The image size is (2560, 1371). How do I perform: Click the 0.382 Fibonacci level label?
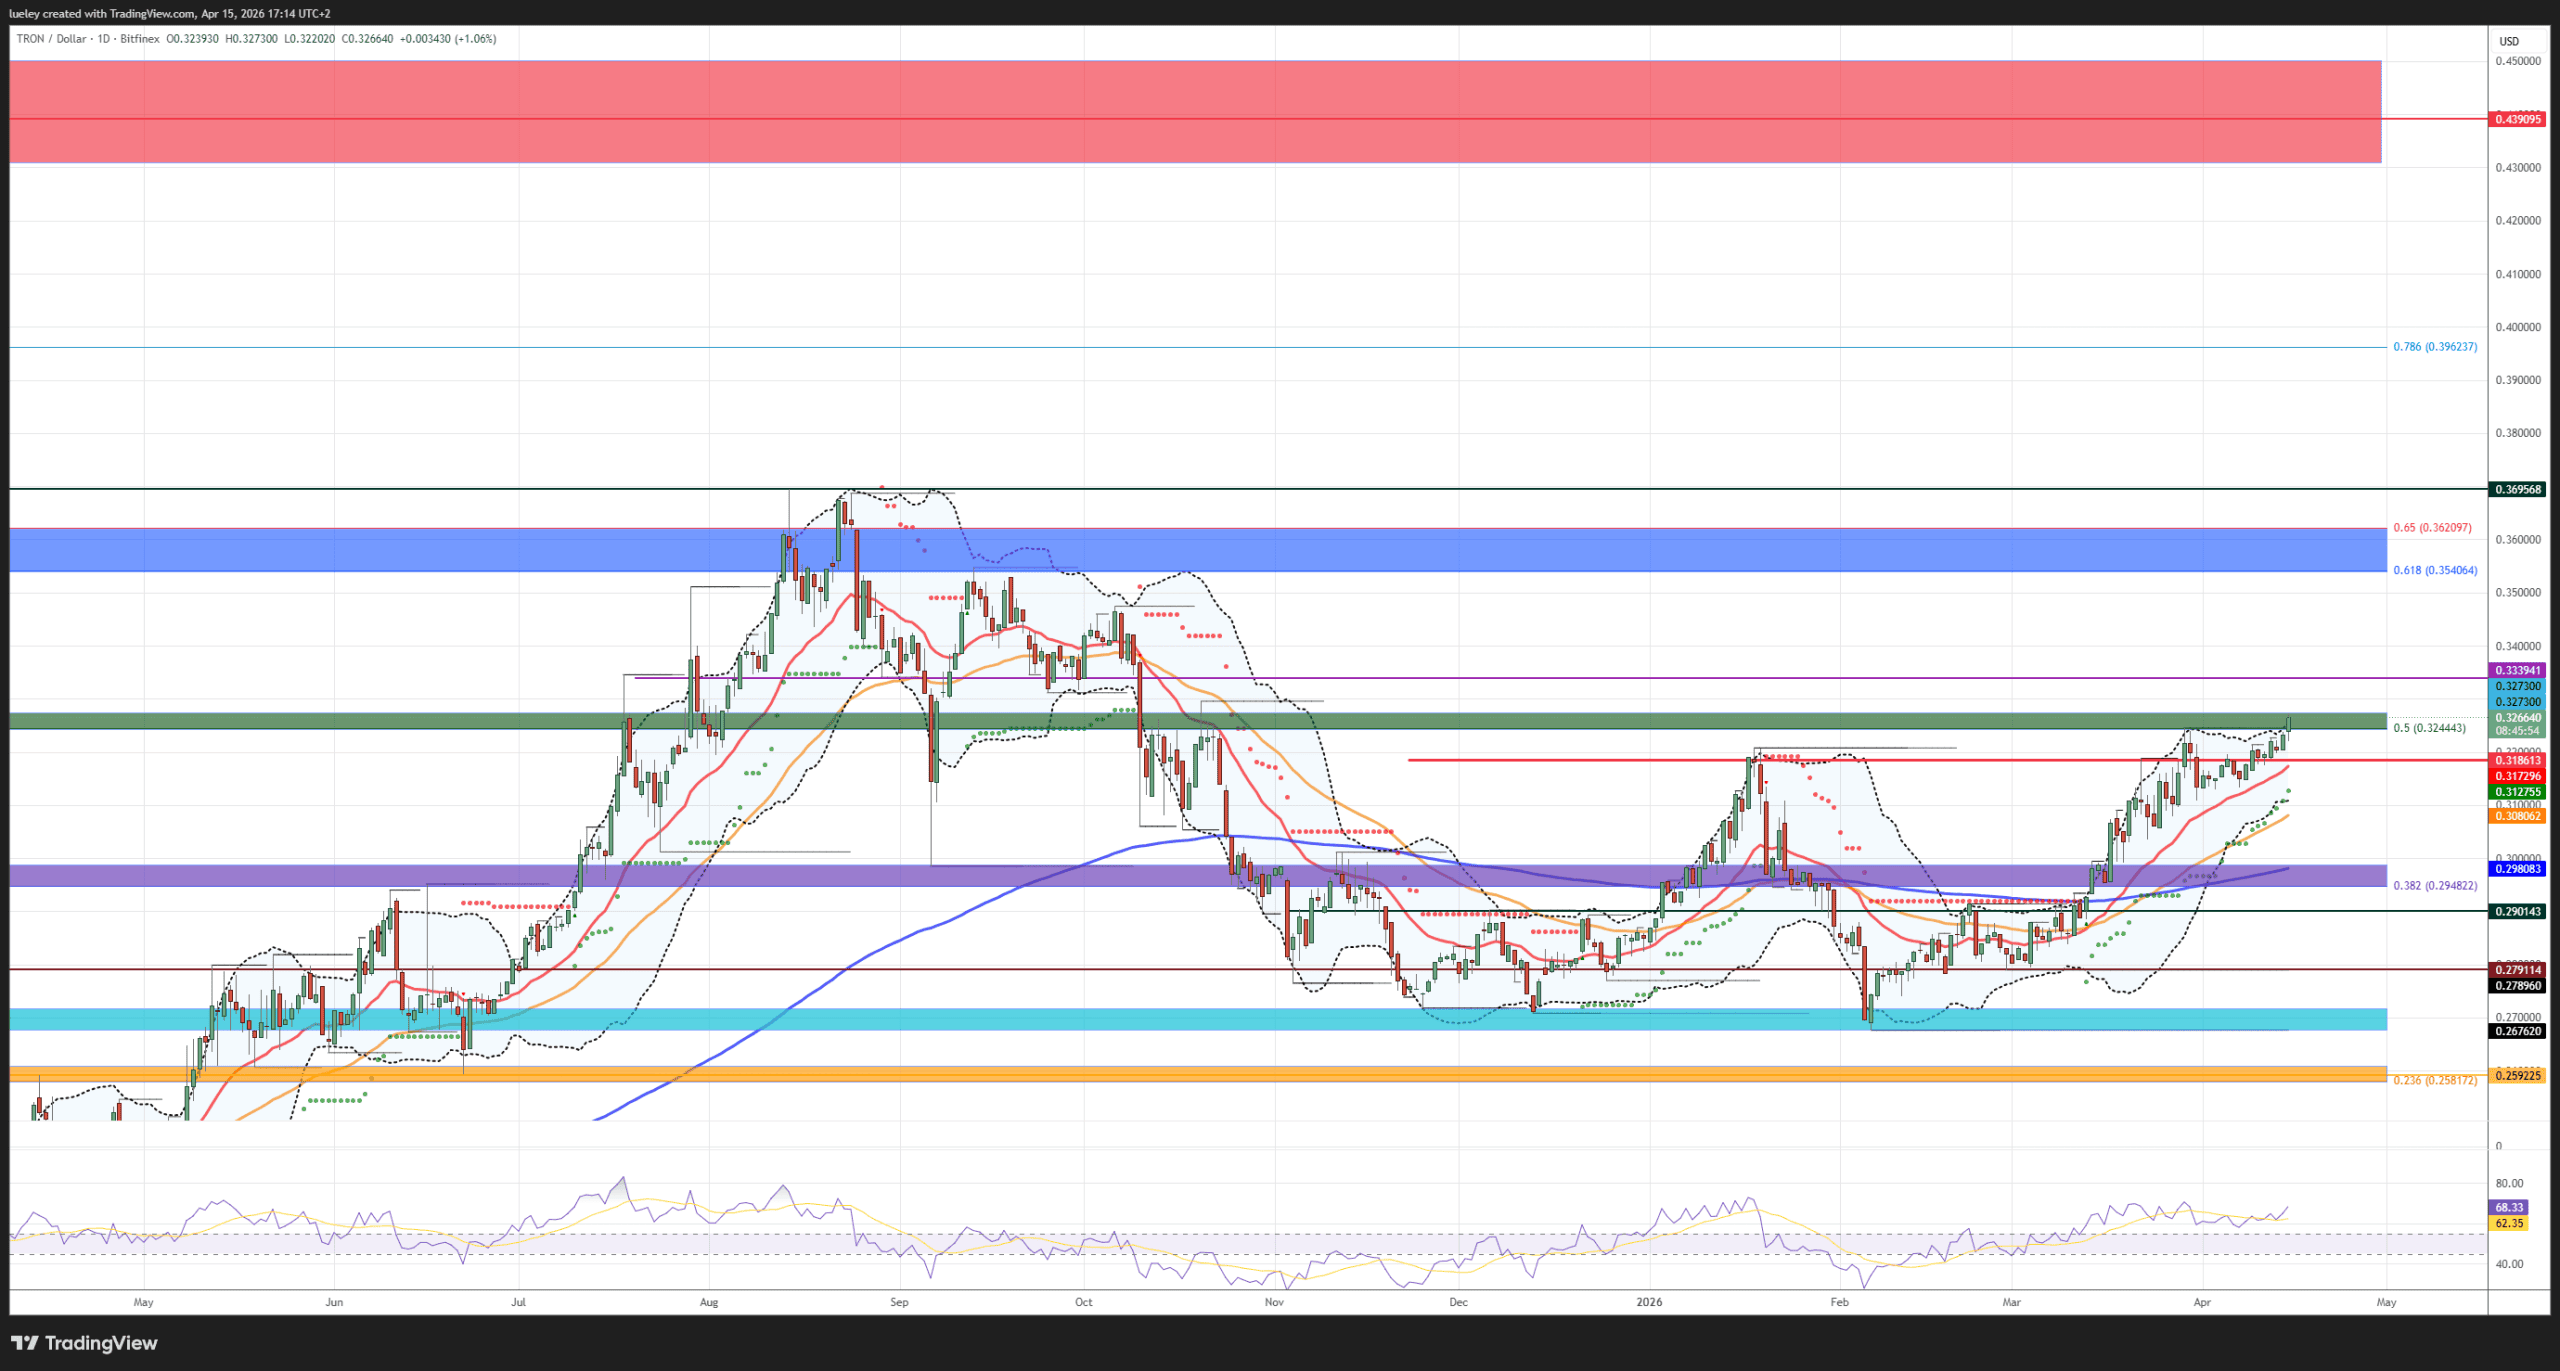pos(2434,886)
